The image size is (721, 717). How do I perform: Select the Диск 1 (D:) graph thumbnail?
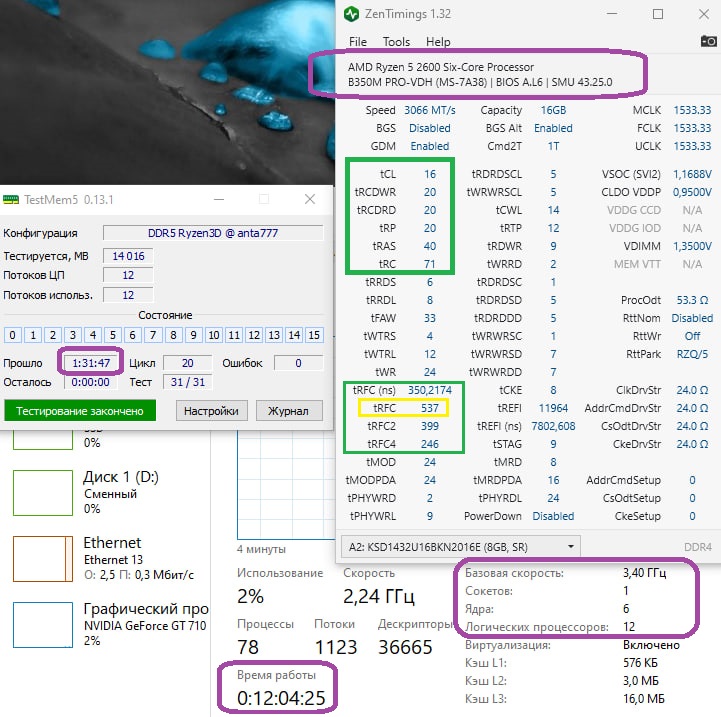click(x=42, y=492)
